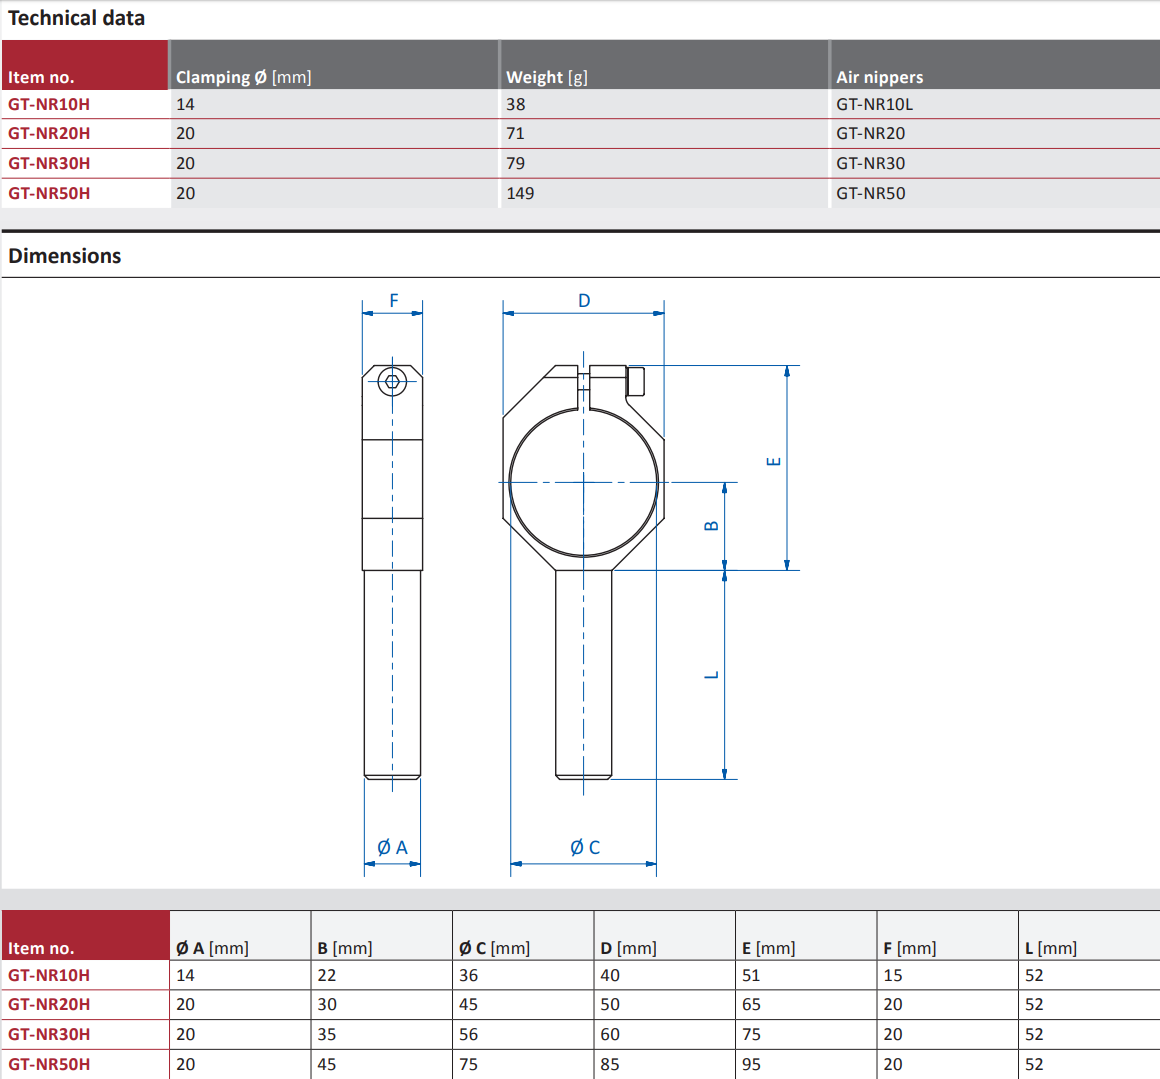The image size is (1160, 1079).
Task: Click the "D [mm]" column header
Action: [x=628, y=948]
